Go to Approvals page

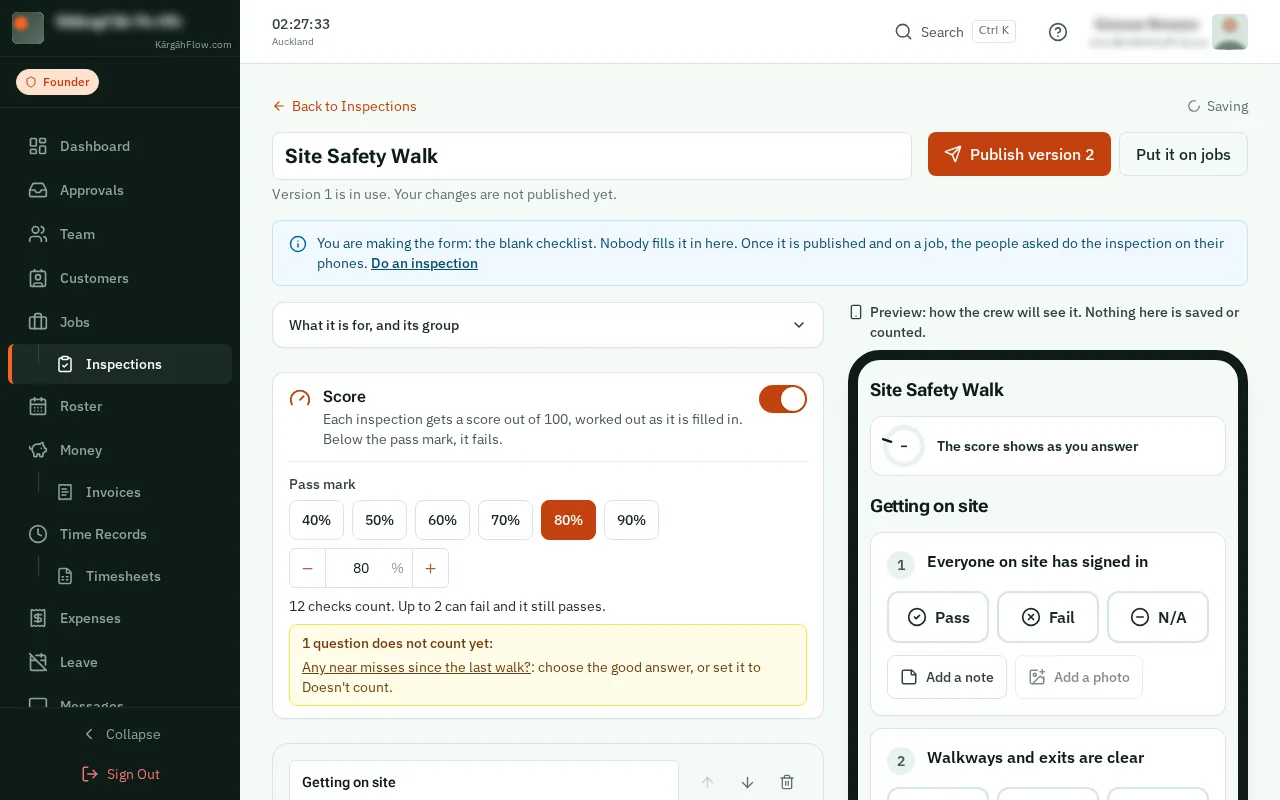tap(120, 190)
